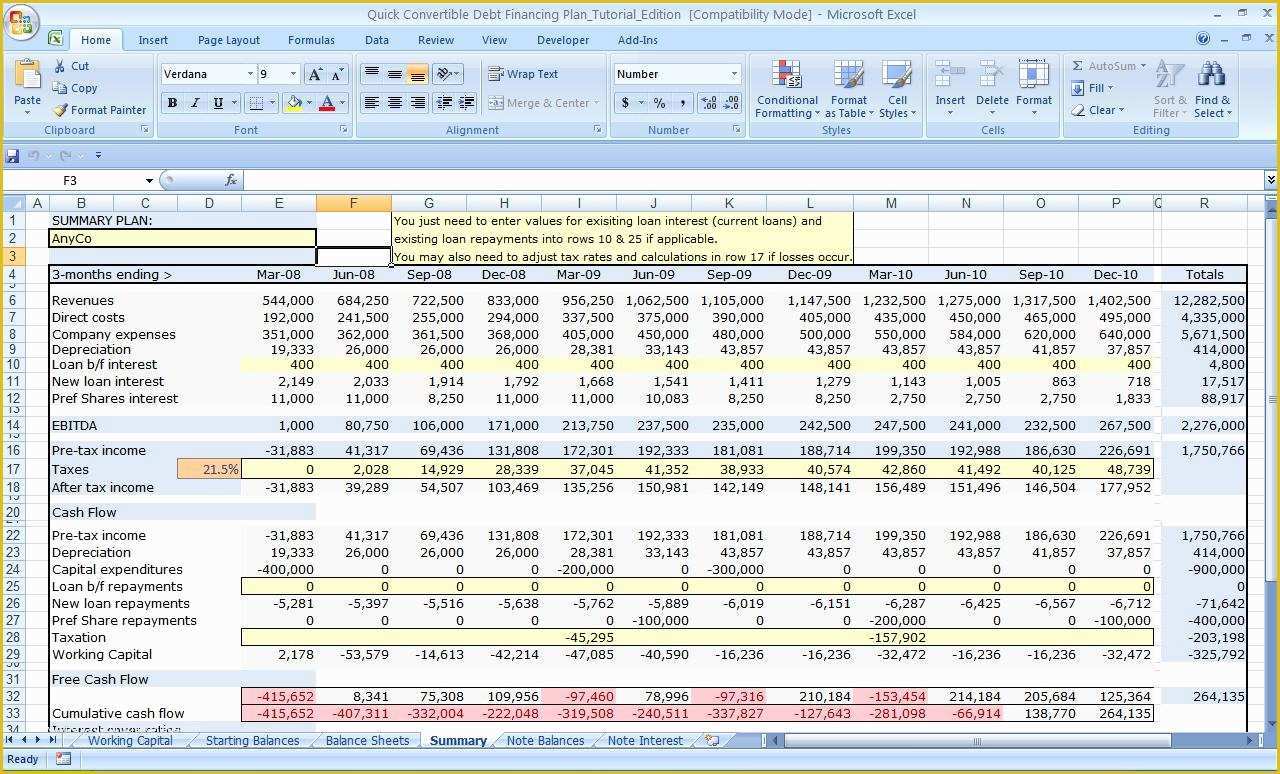Decrease cell indent

coord(444,103)
